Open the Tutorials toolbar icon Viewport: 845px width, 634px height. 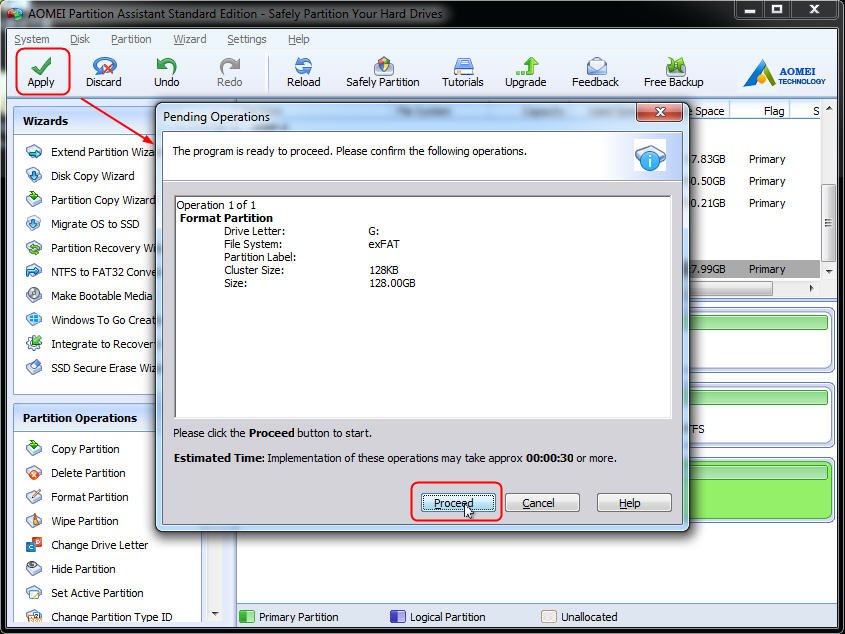pos(463,72)
